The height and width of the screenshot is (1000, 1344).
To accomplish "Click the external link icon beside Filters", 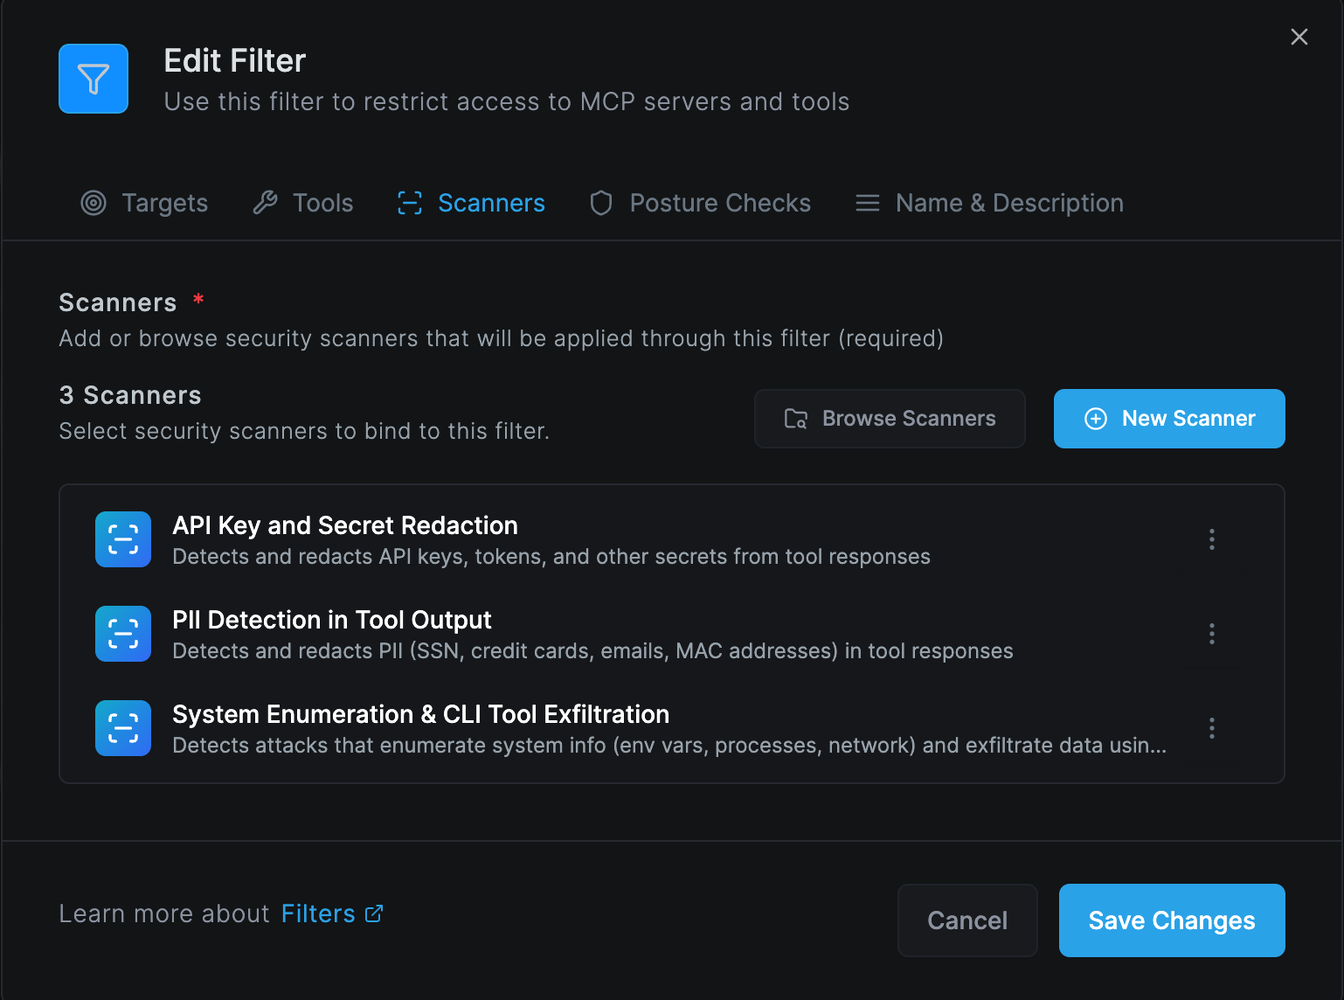I will tap(374, 913).
